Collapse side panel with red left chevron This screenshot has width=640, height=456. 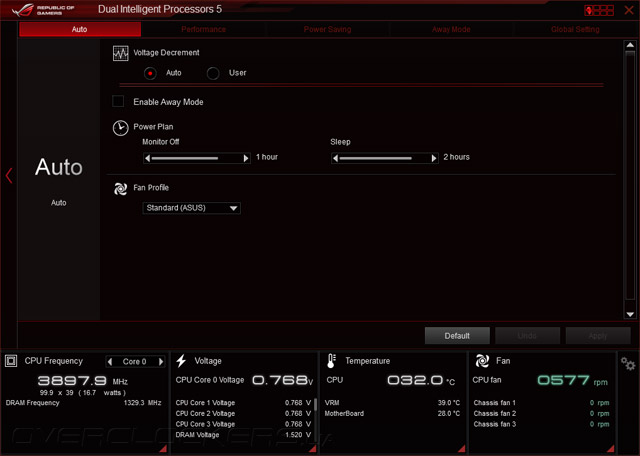[9, 176]
